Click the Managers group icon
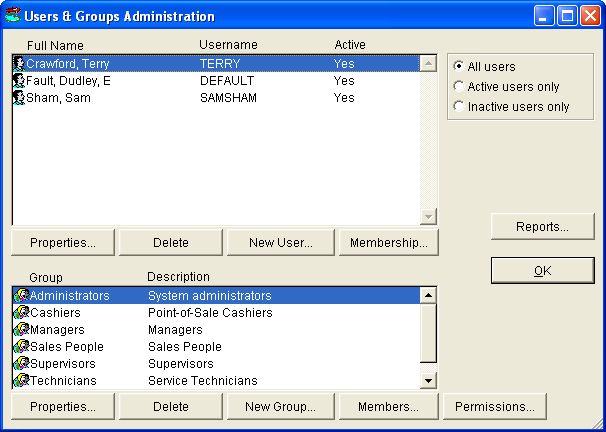Viewport: 606px width, 432px height. tap(22, 329)
